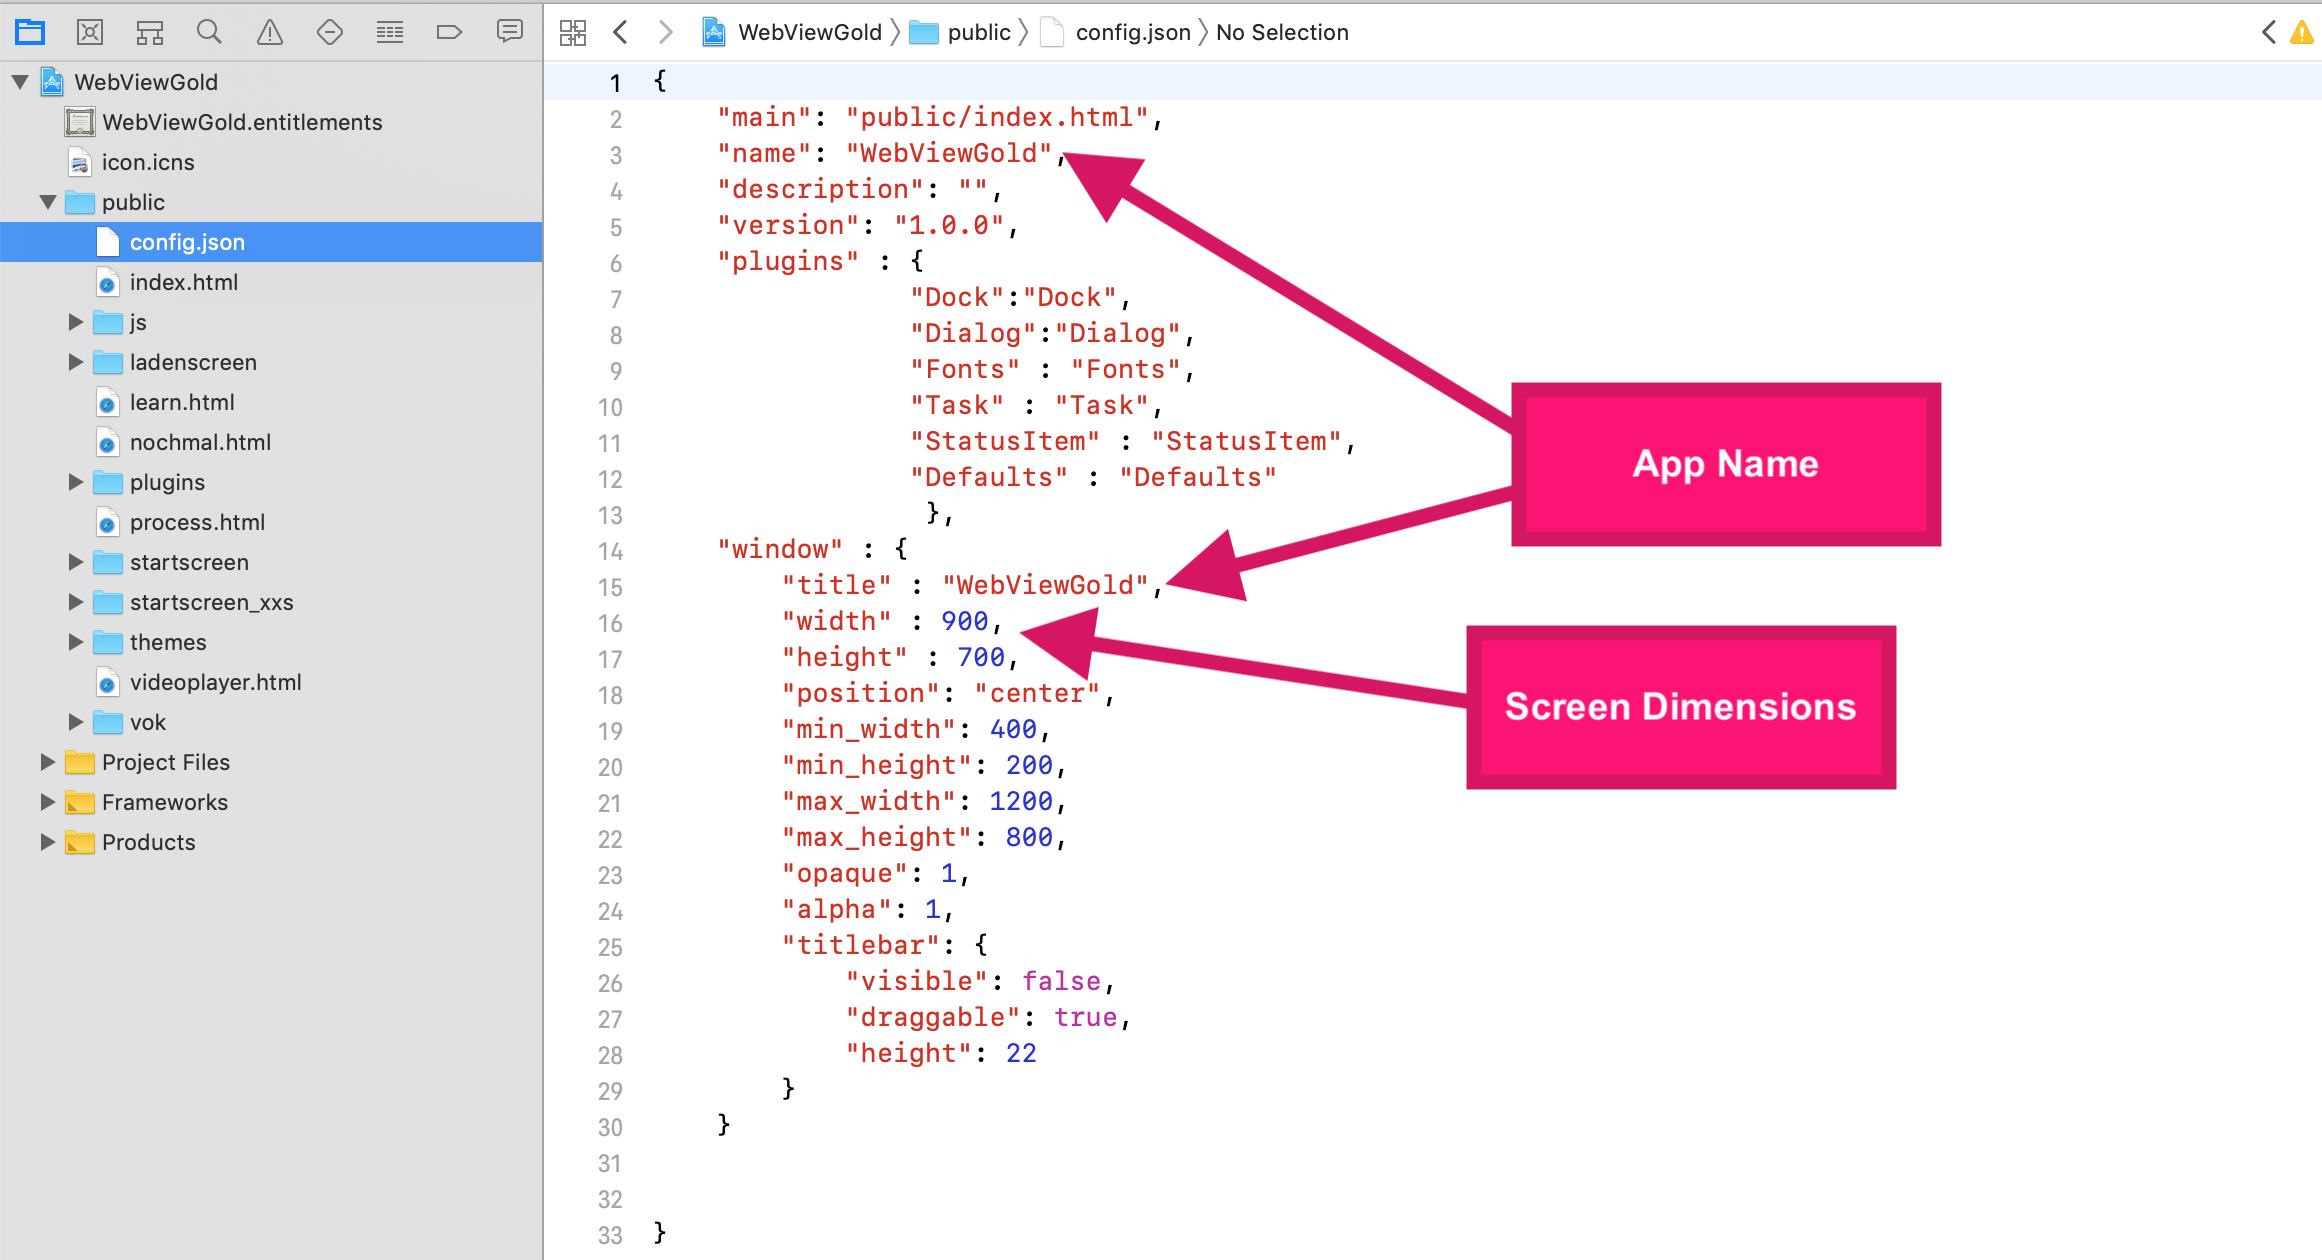The image size is (2322, 1260).
Task: Click line number 14 in the gutter
Action: click(610, 551)
